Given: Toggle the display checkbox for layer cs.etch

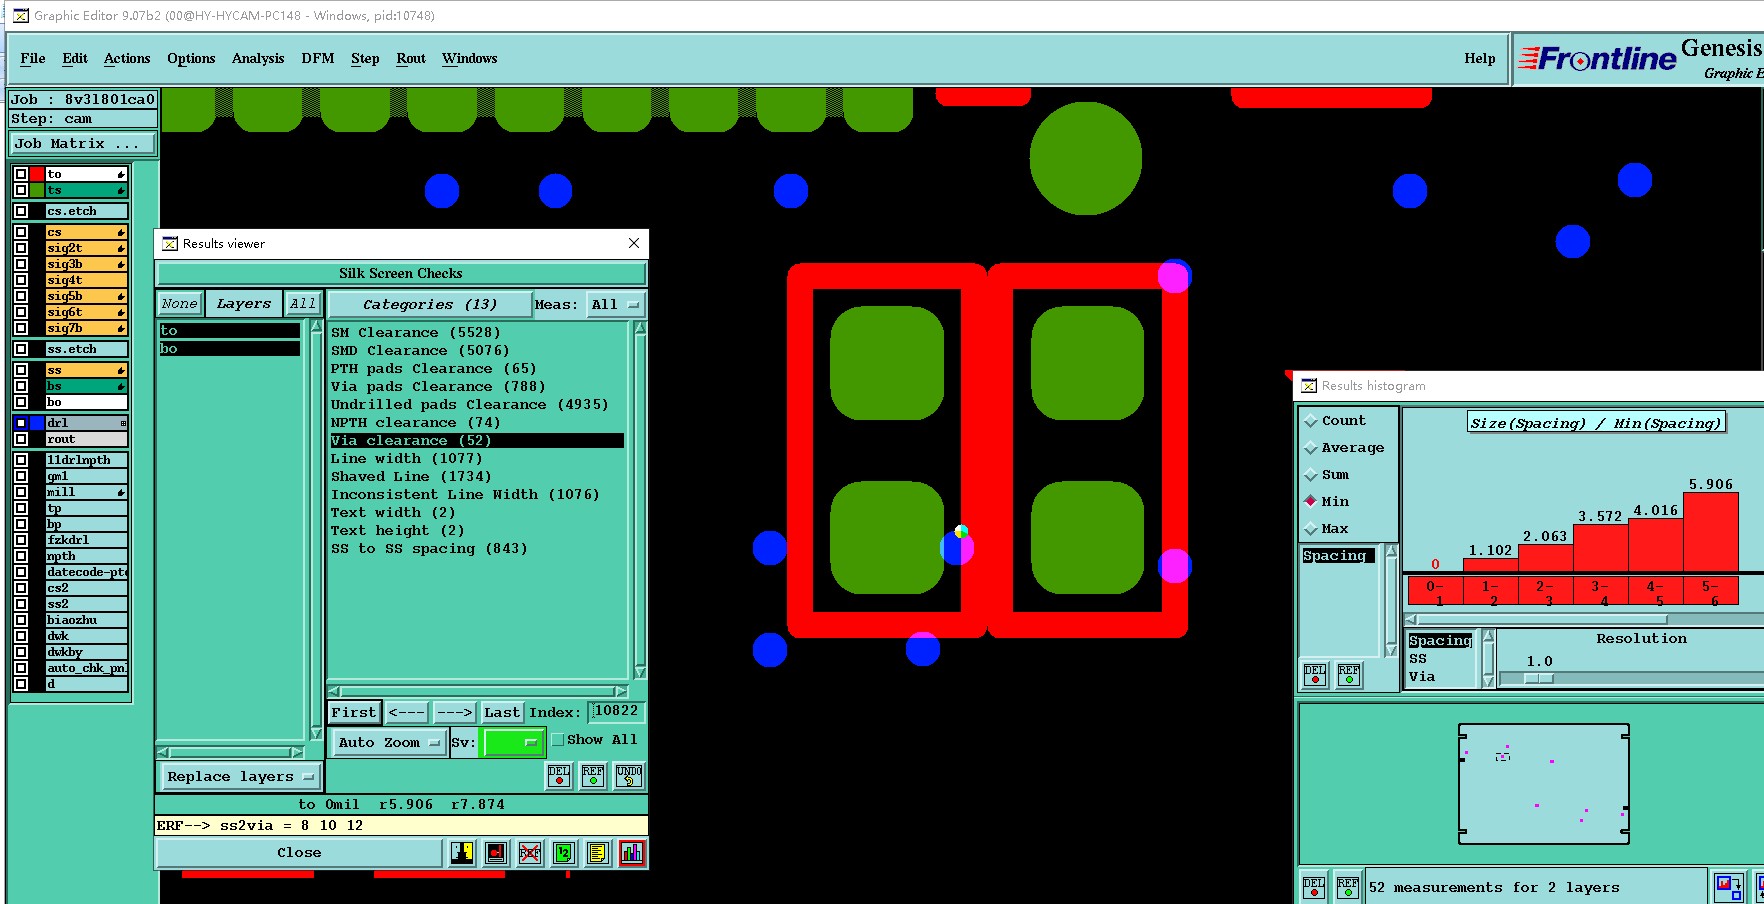Looking at the screenshot, I should click(x=20, y=211).
